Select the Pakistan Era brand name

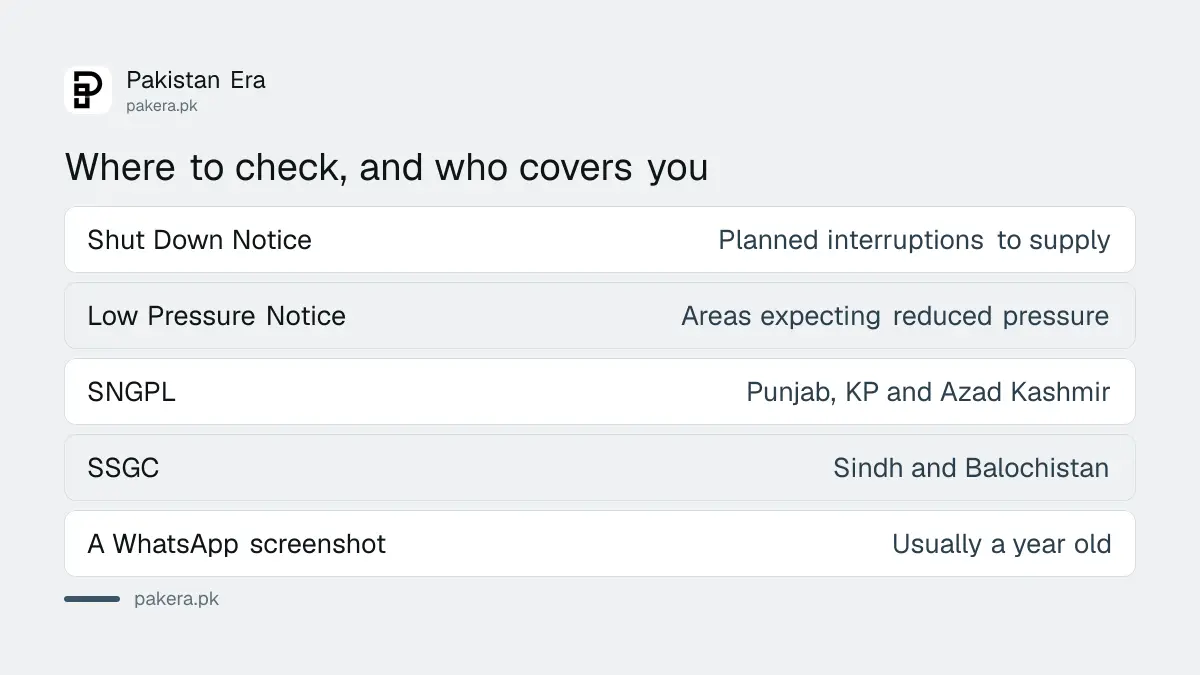pos(196,80)
